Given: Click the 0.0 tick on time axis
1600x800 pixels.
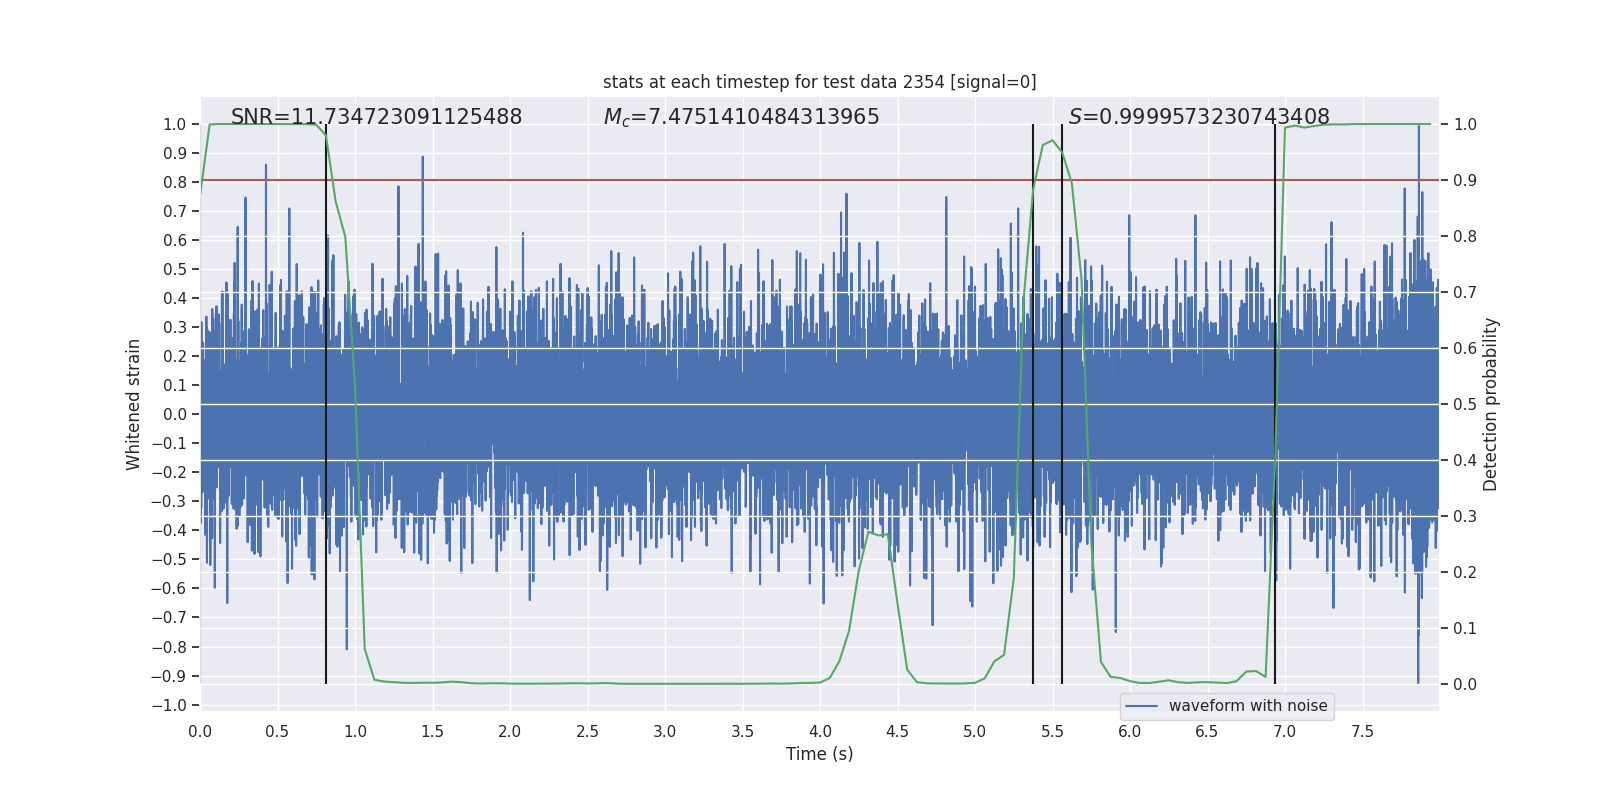Looking at the screenshot, I should click(200, 731).
